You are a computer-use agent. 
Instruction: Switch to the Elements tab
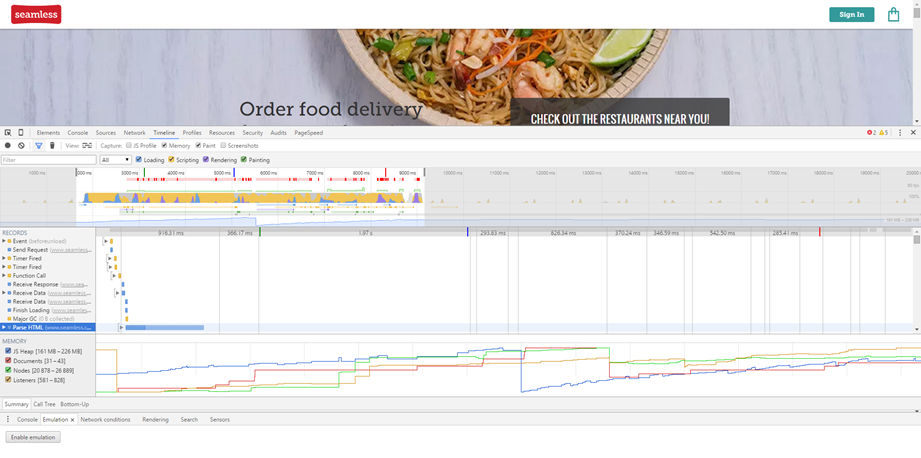point(48,133)
